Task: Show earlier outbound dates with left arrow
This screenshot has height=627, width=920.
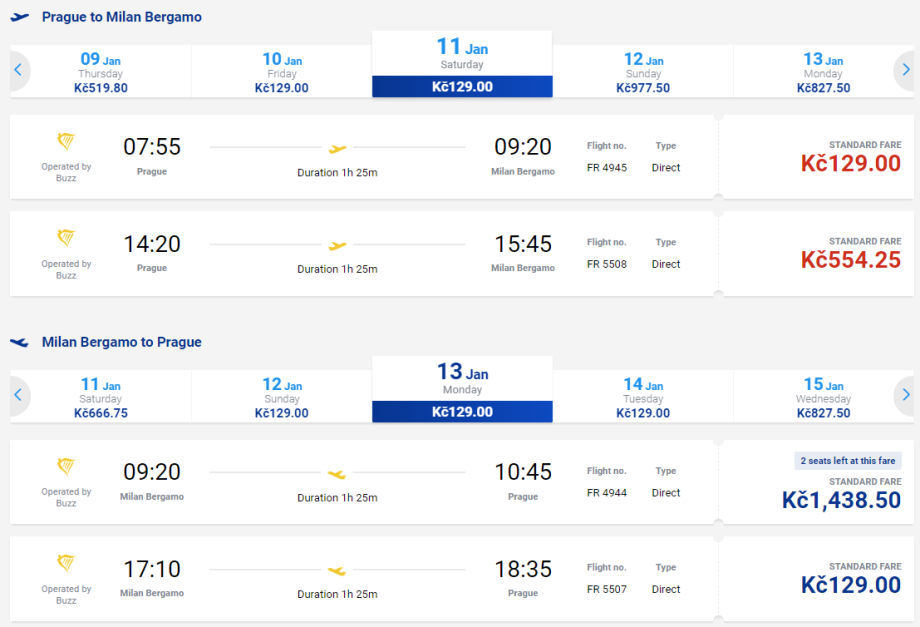Action: tap(18, 70)
